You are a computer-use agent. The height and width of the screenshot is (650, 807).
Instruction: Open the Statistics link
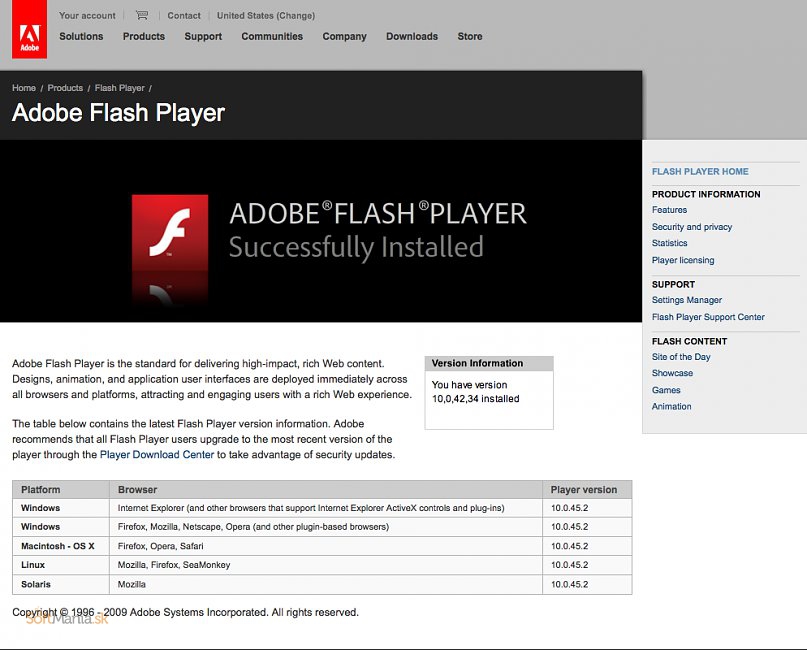[x=669, y=243]
